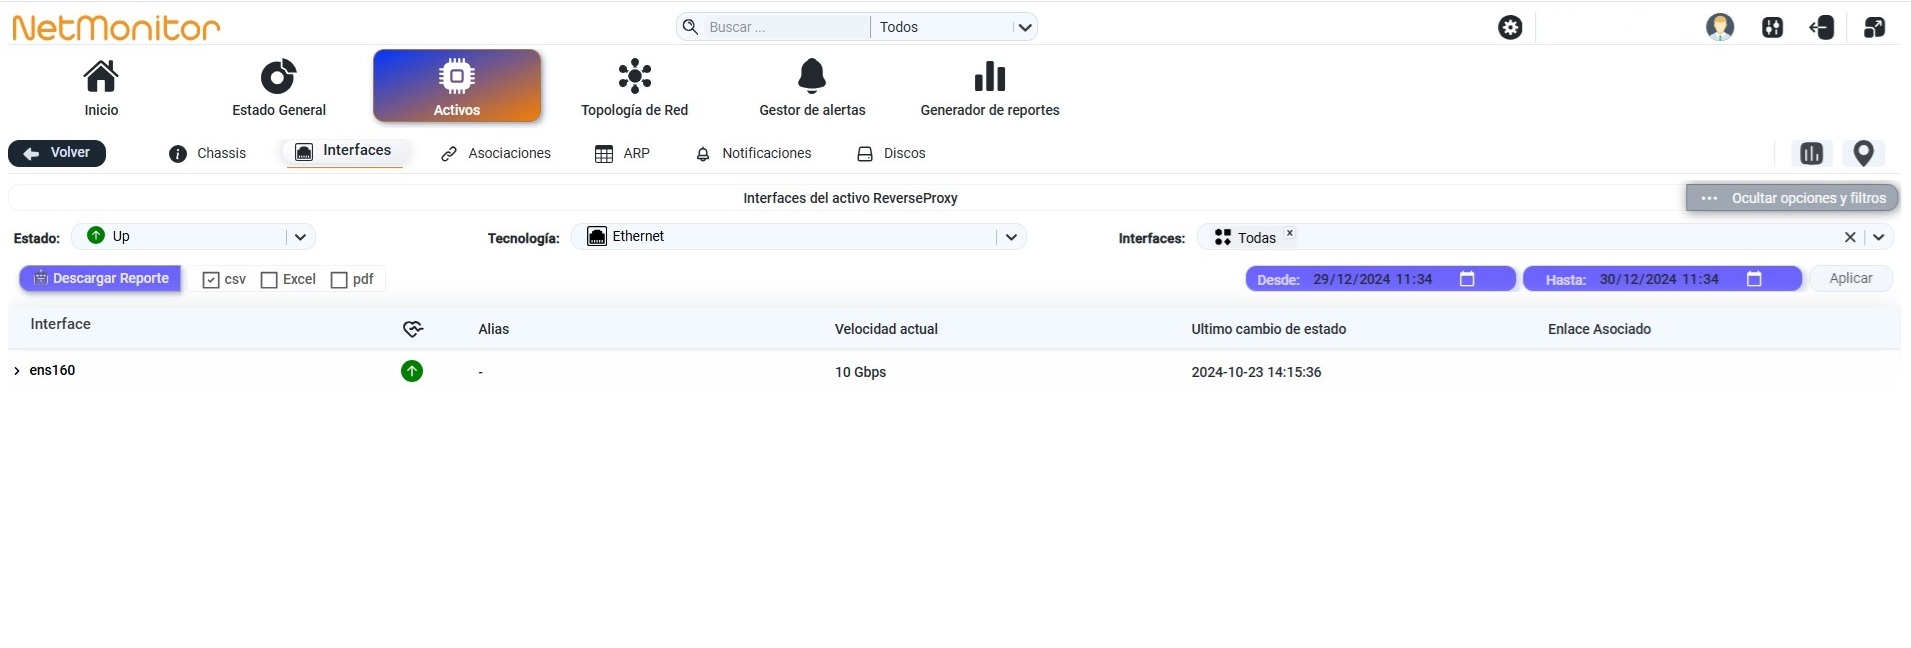Open the settings gear icon
1911x648 pixels.
point(1510,27)
